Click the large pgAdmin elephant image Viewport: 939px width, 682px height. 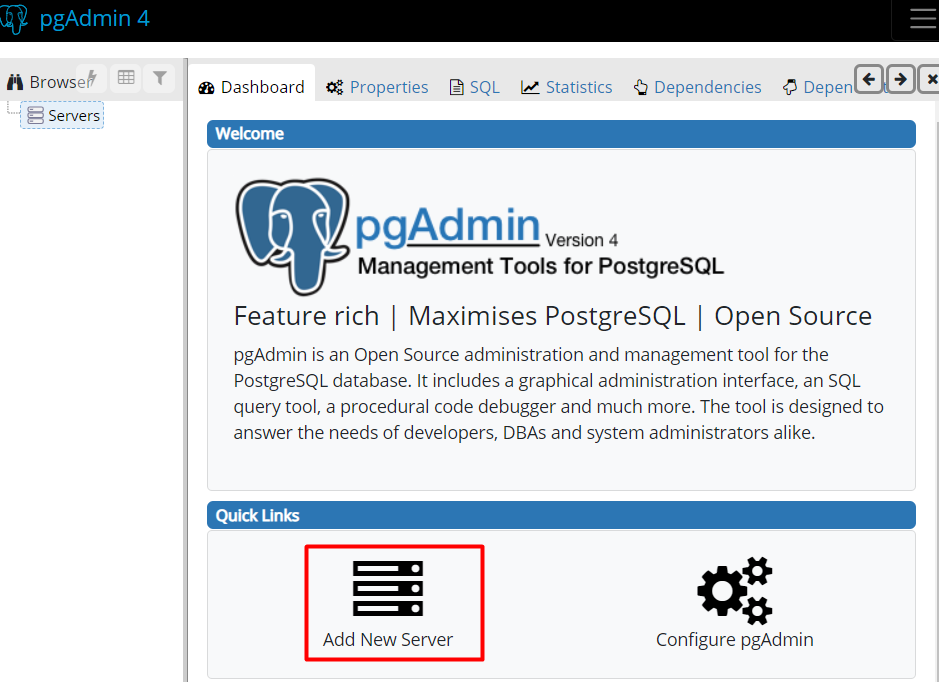pos(293,236)
